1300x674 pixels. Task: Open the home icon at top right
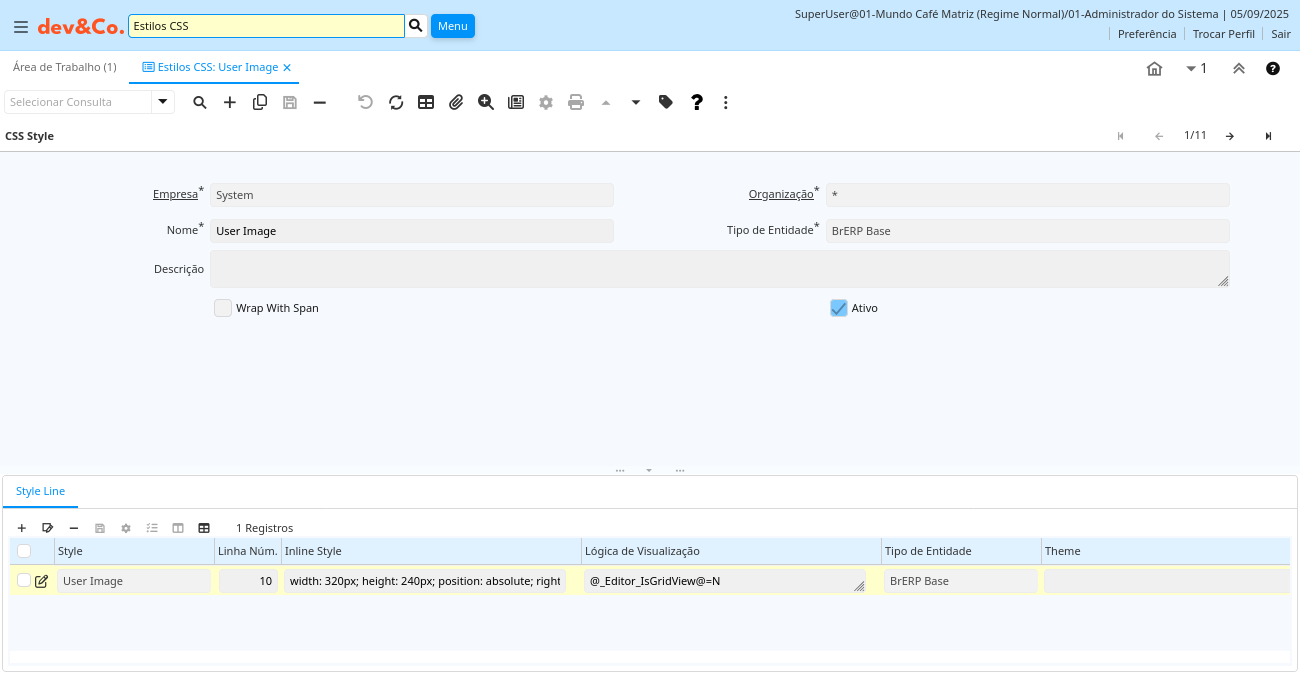1154,69
